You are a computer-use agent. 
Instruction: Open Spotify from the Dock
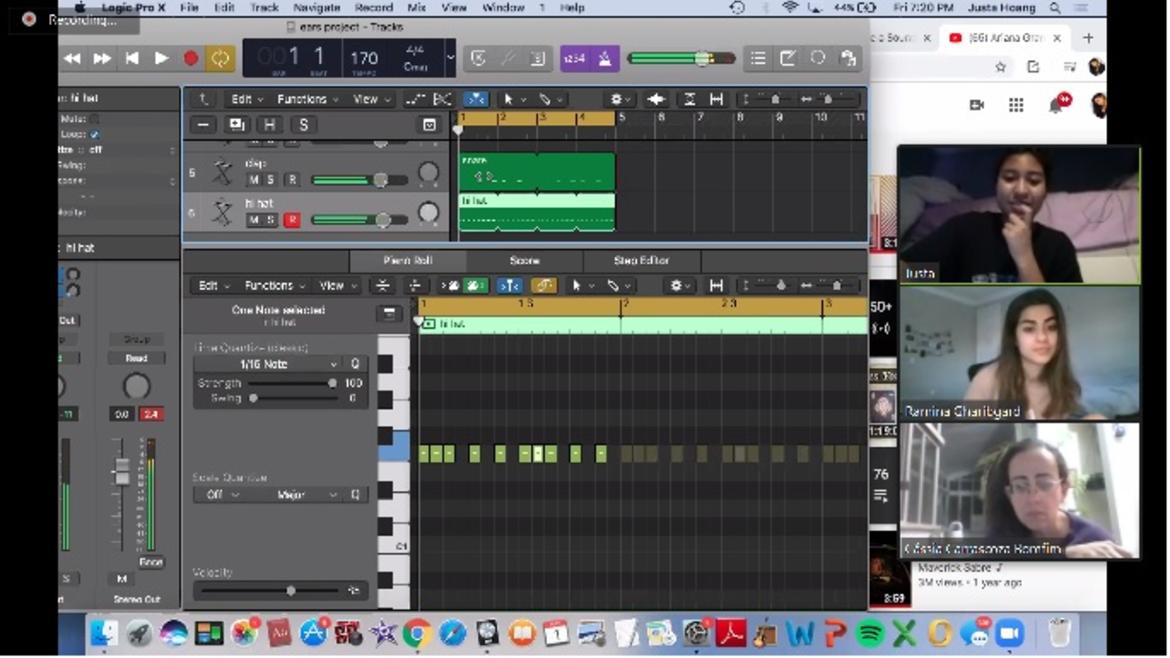[x=870, y=633]
